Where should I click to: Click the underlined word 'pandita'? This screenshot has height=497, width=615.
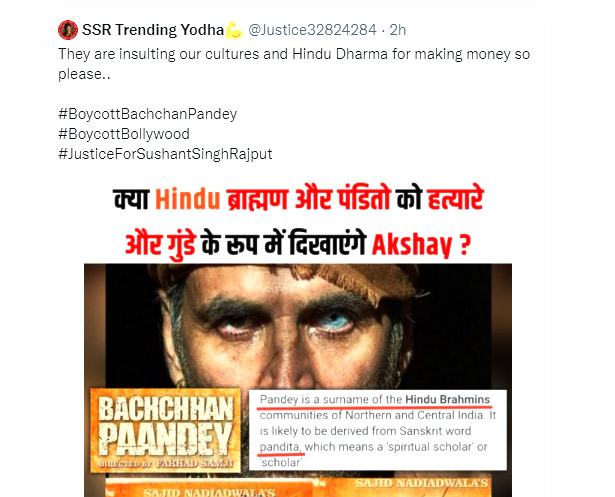coord(280,447)
